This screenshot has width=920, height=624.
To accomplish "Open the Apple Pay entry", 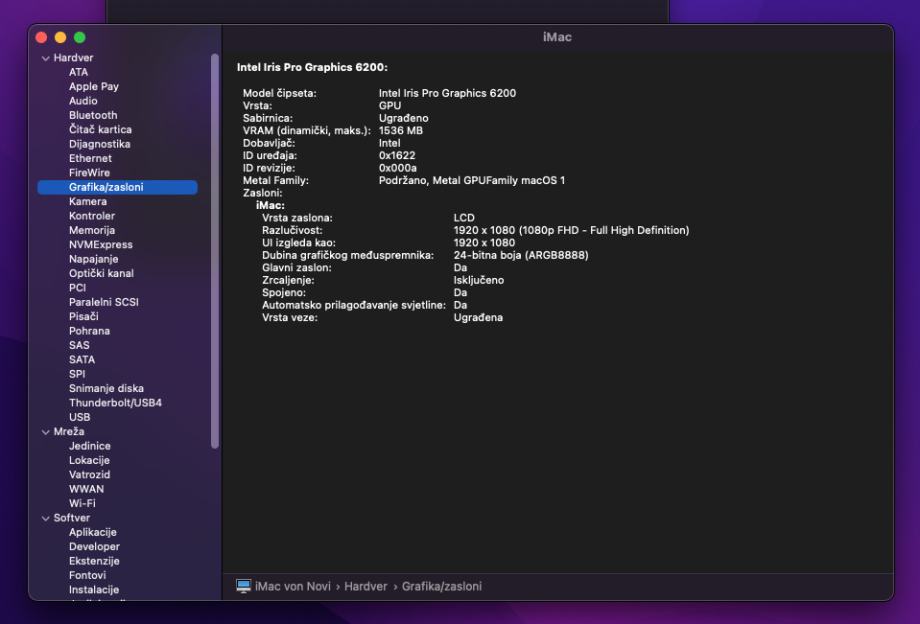I will tap(93, 87).
